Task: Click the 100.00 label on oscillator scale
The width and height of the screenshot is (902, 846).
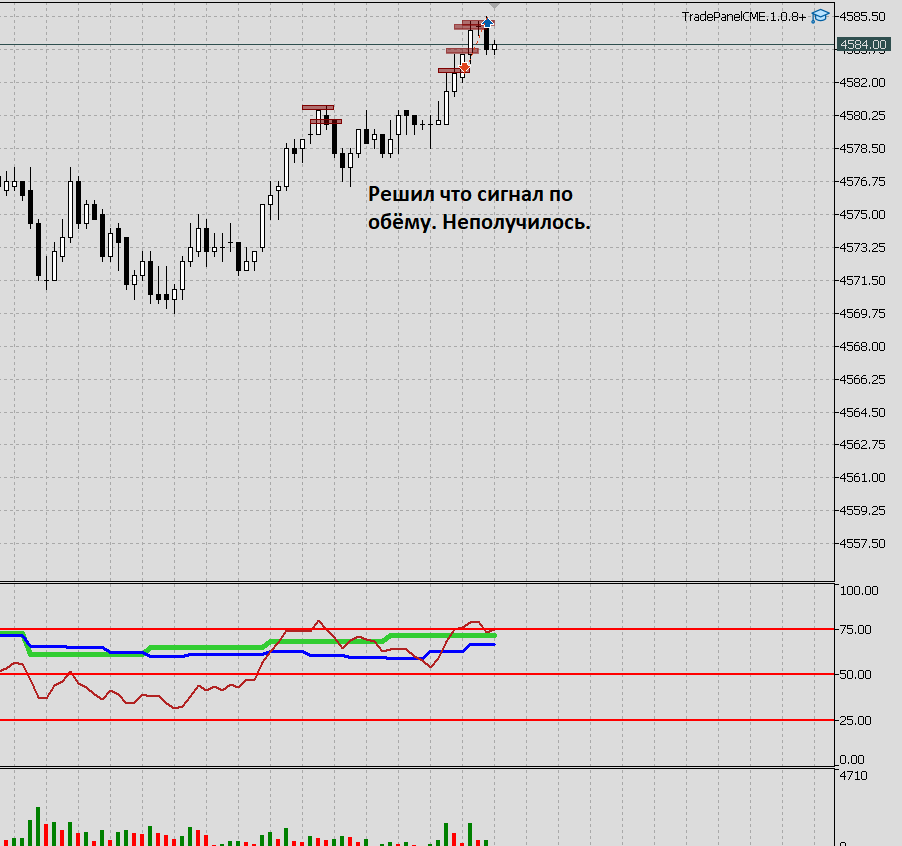Action: [859, 591]
